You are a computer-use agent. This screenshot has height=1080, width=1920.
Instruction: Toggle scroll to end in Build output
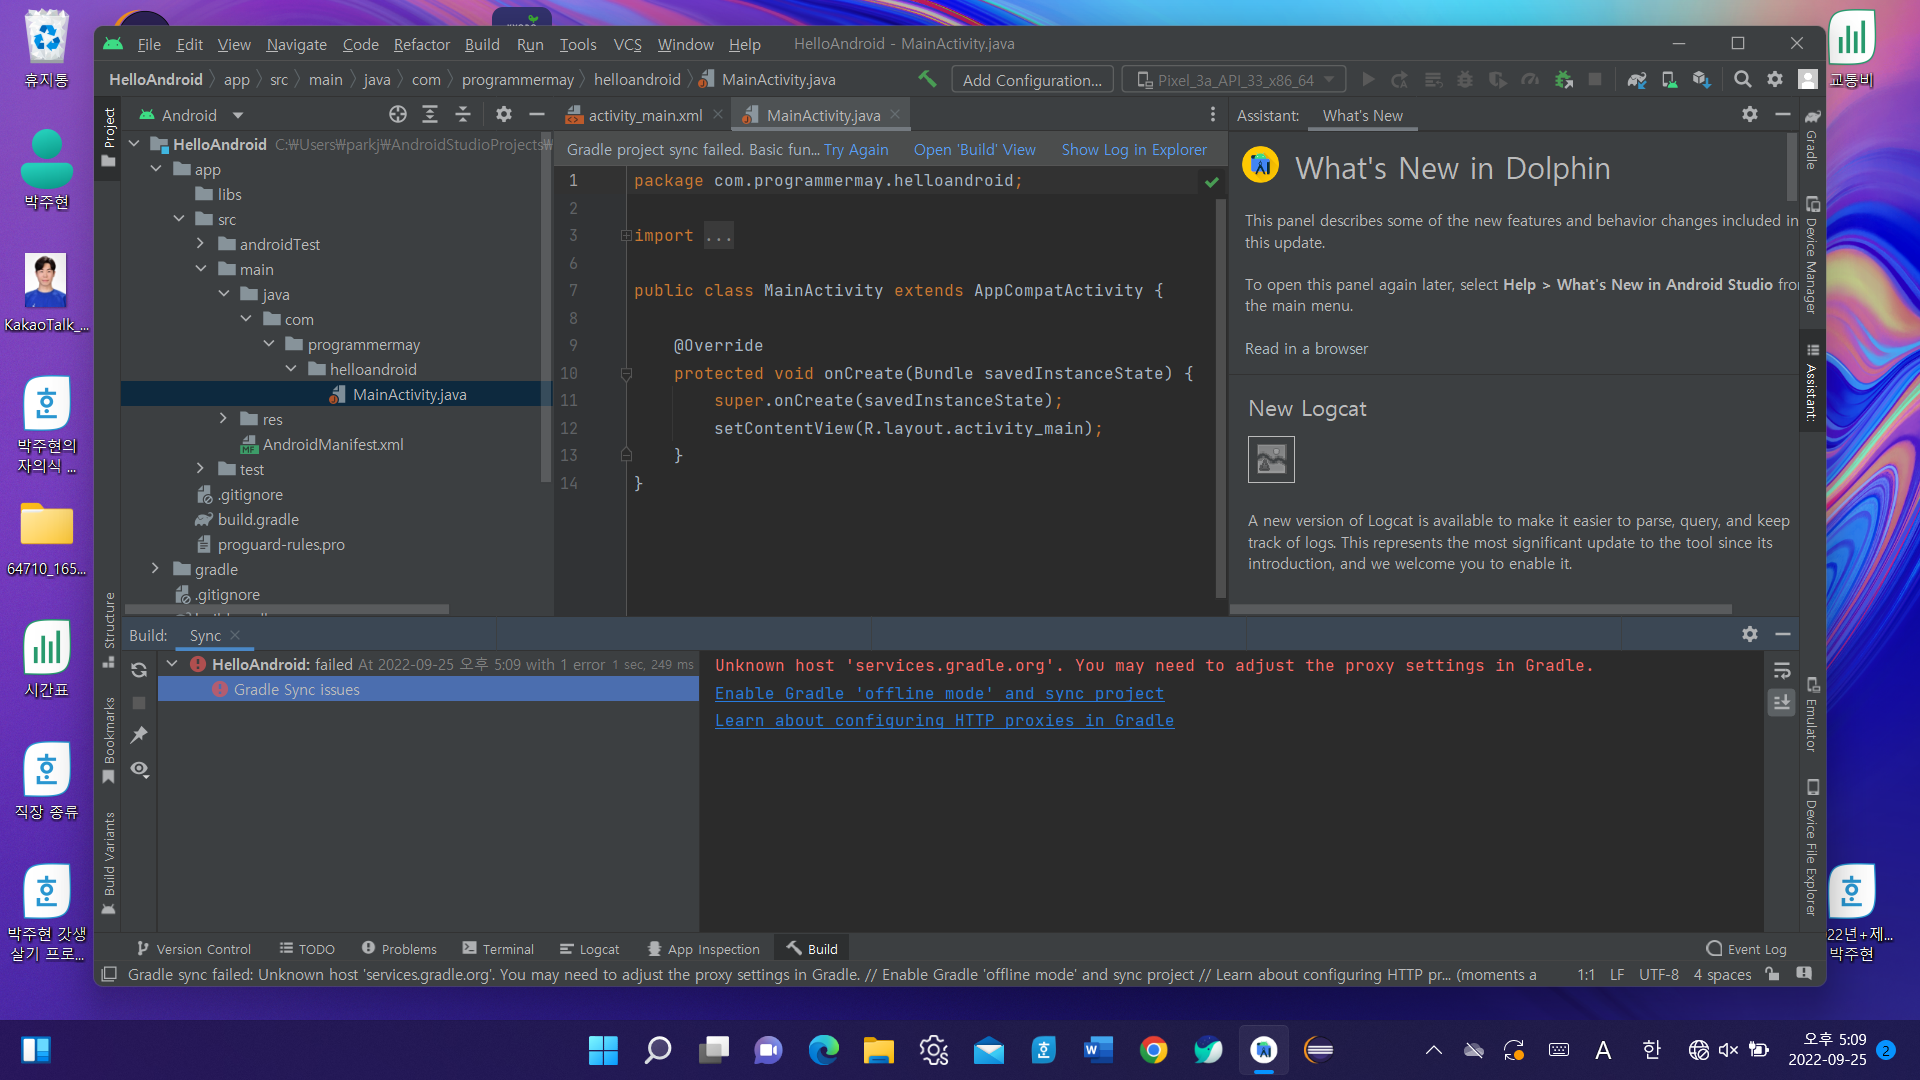tap(1782, 703)
